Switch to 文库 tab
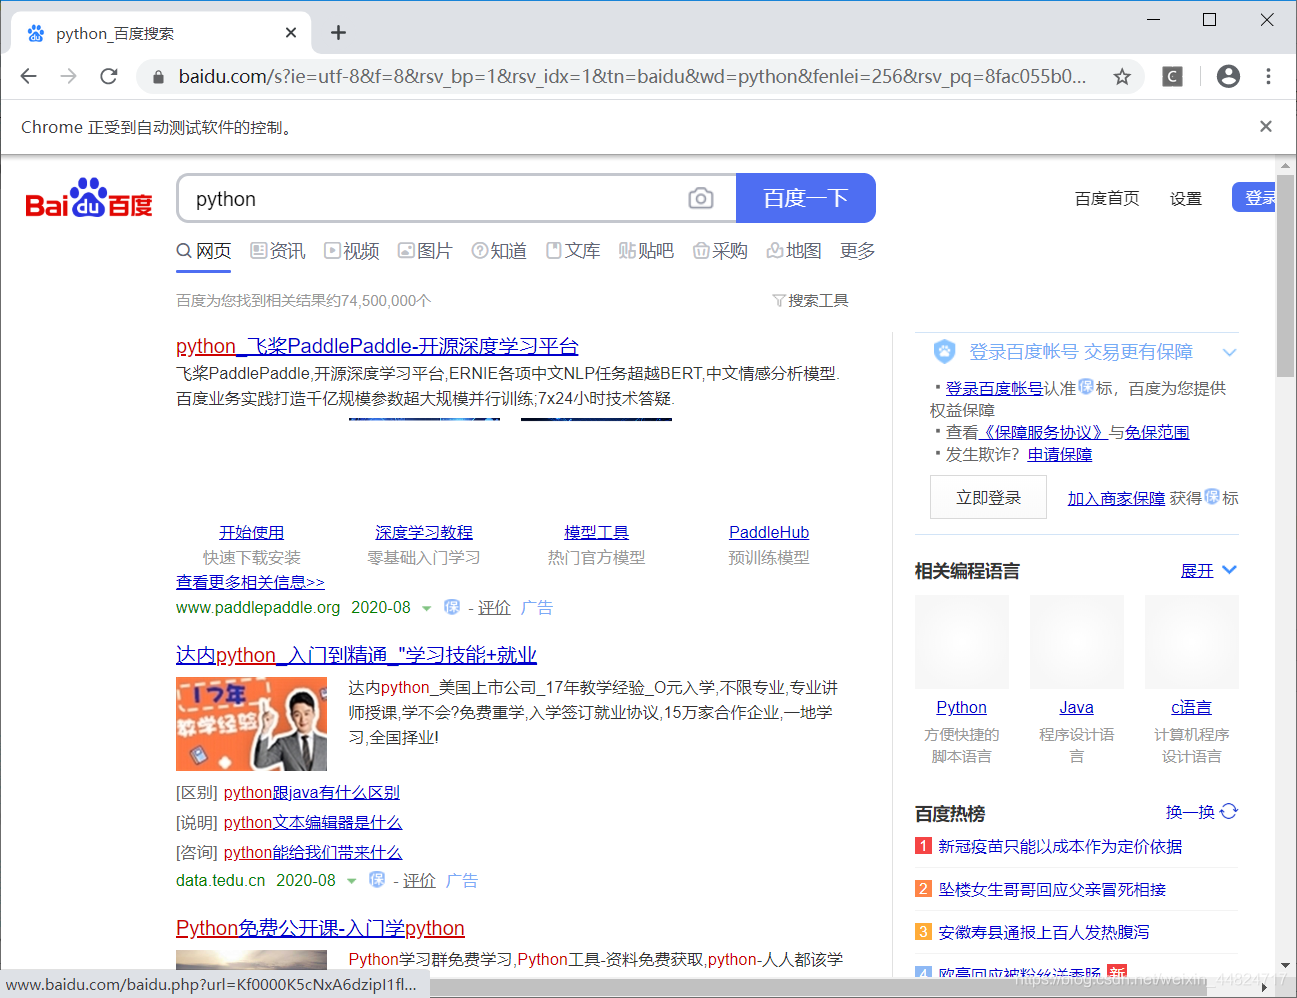The height and width of the screenshot is (998, 1297). tap(573, 251)
